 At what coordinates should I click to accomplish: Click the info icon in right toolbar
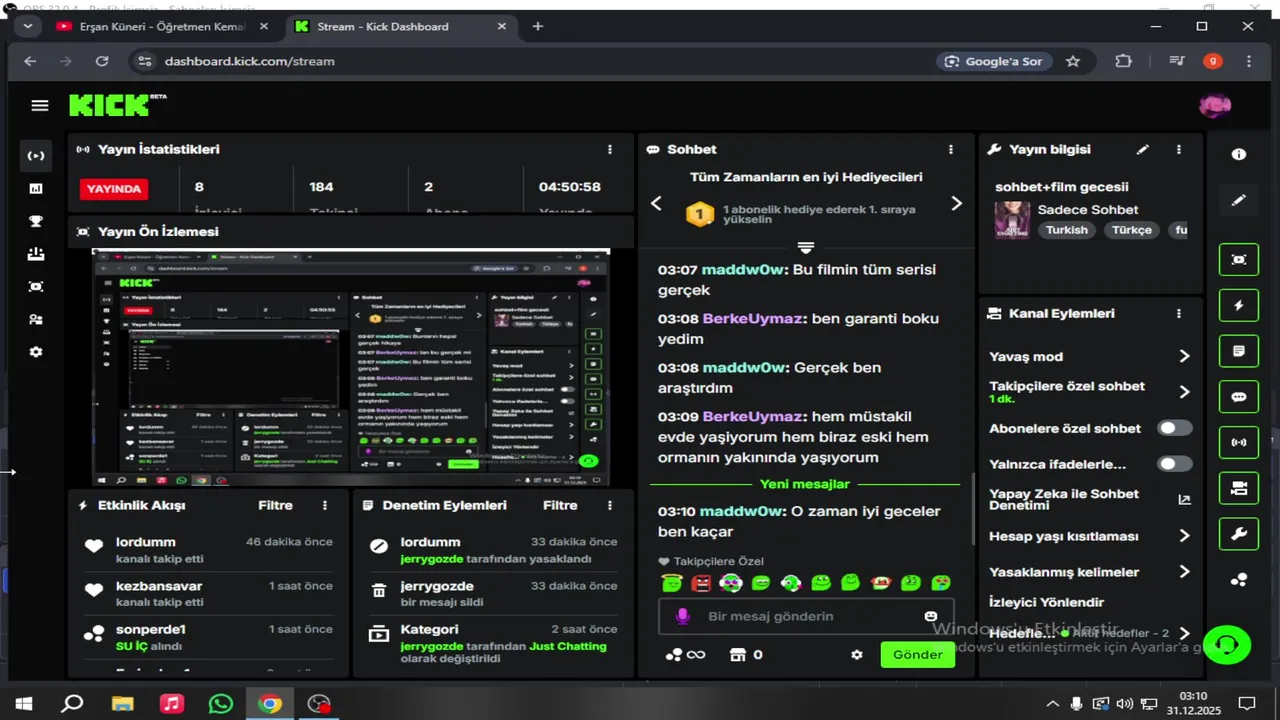point(1239,154)
